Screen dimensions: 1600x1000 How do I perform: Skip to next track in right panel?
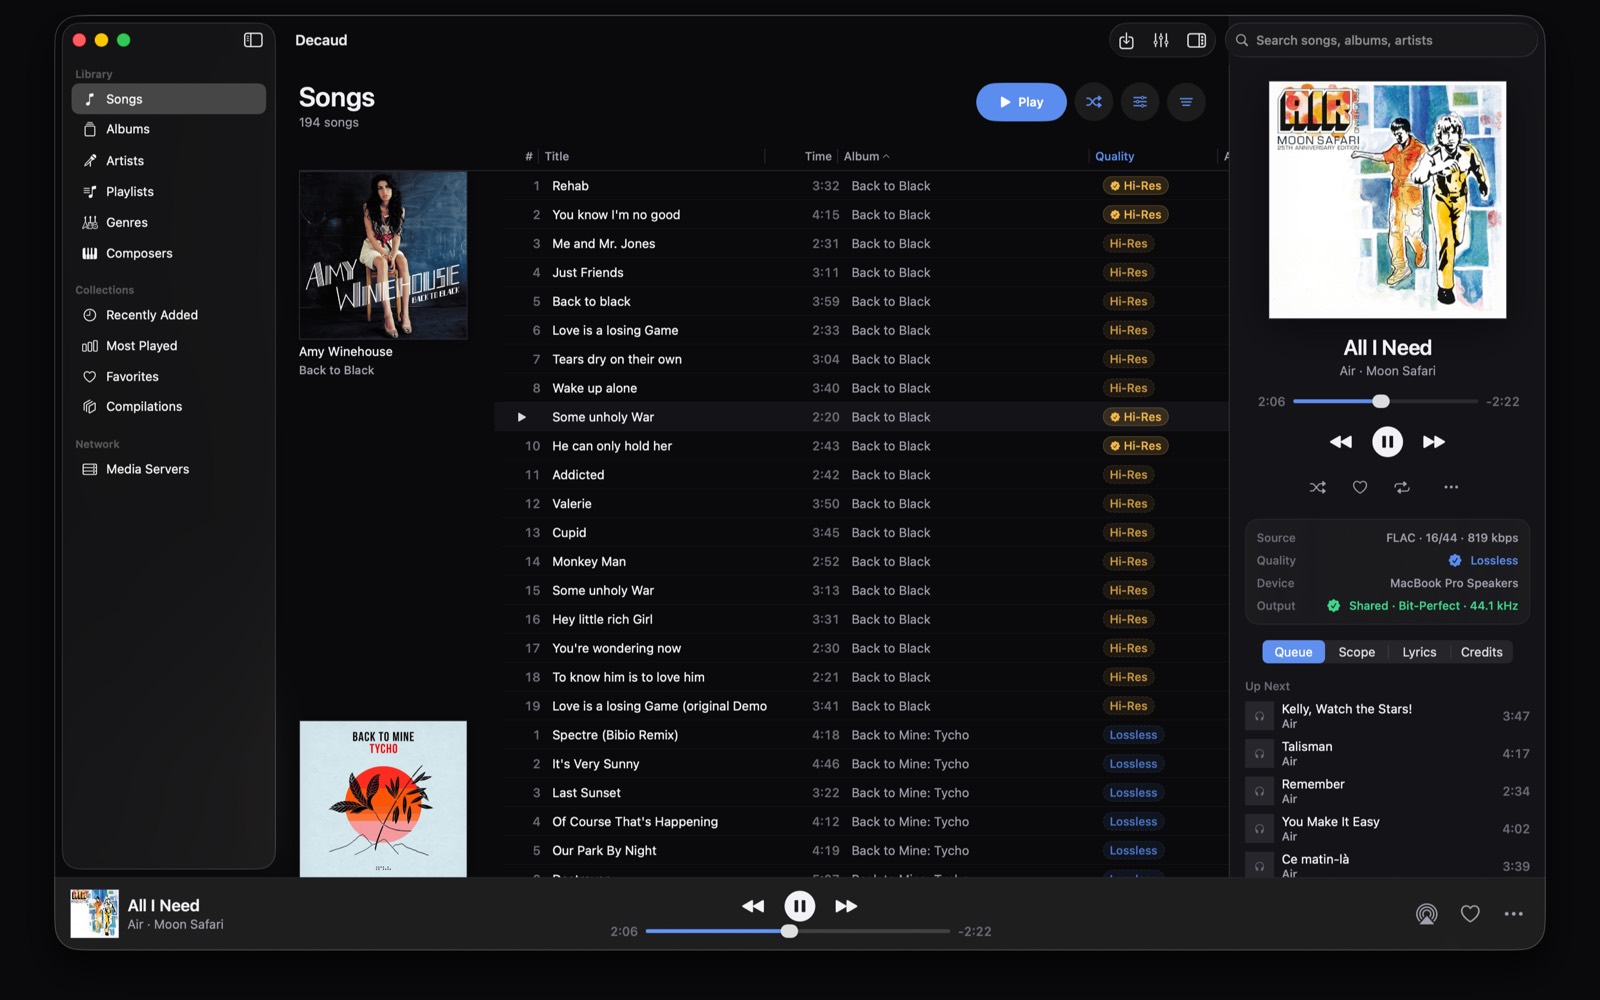pos(1433,442)
